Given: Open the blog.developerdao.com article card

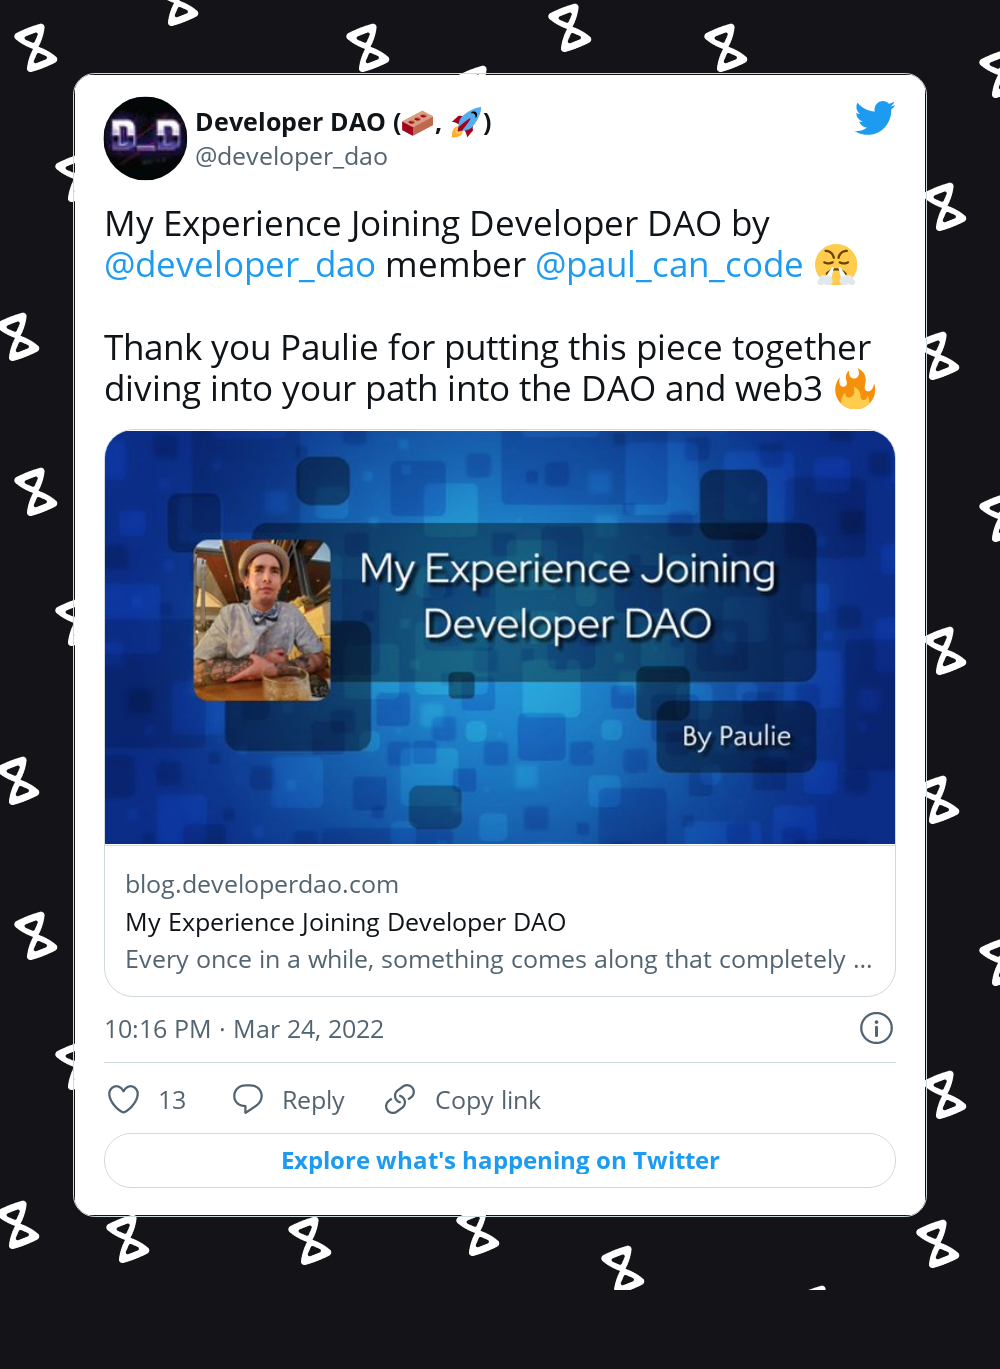Looking at the screenshot, I should pyautogui.click(x=262, y=884).
